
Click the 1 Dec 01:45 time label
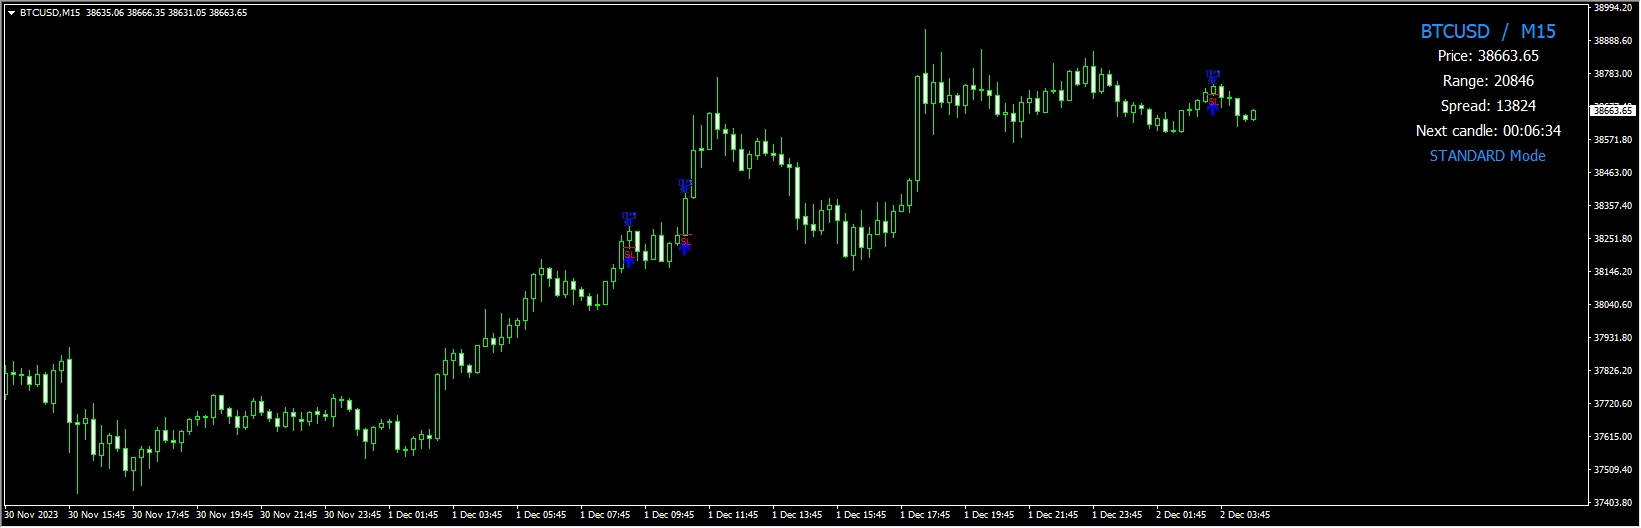(413, 516)
